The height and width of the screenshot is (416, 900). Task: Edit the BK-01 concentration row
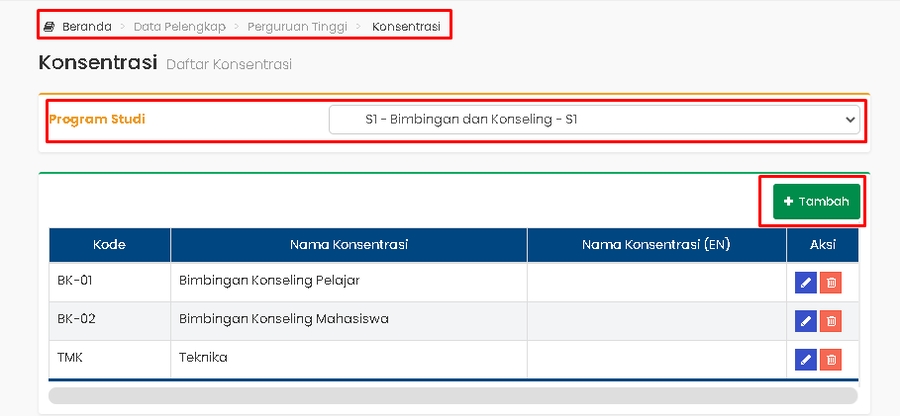pos(805,282)
